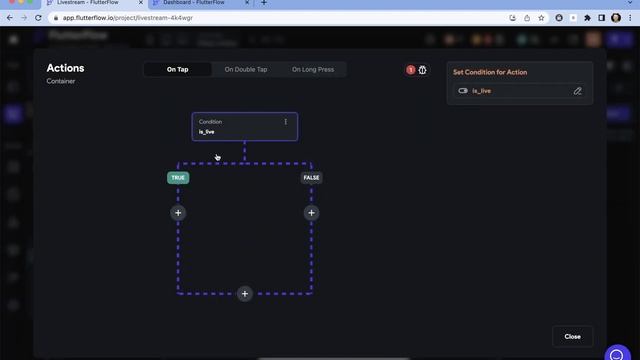This screenshot has width=640, height=360.
Task: Edit the is_live condition with pencil icon
Action: coord(577,91)
